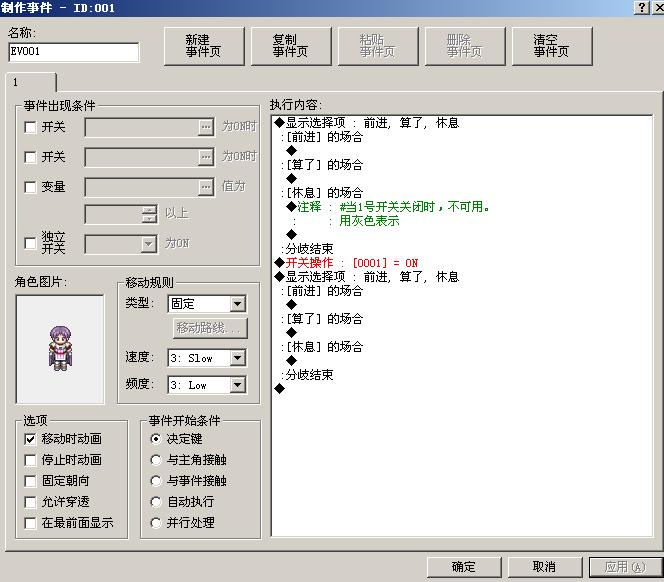Check 允许穿透 option
This screenshot has height=582, width=664.
[30, 502]
